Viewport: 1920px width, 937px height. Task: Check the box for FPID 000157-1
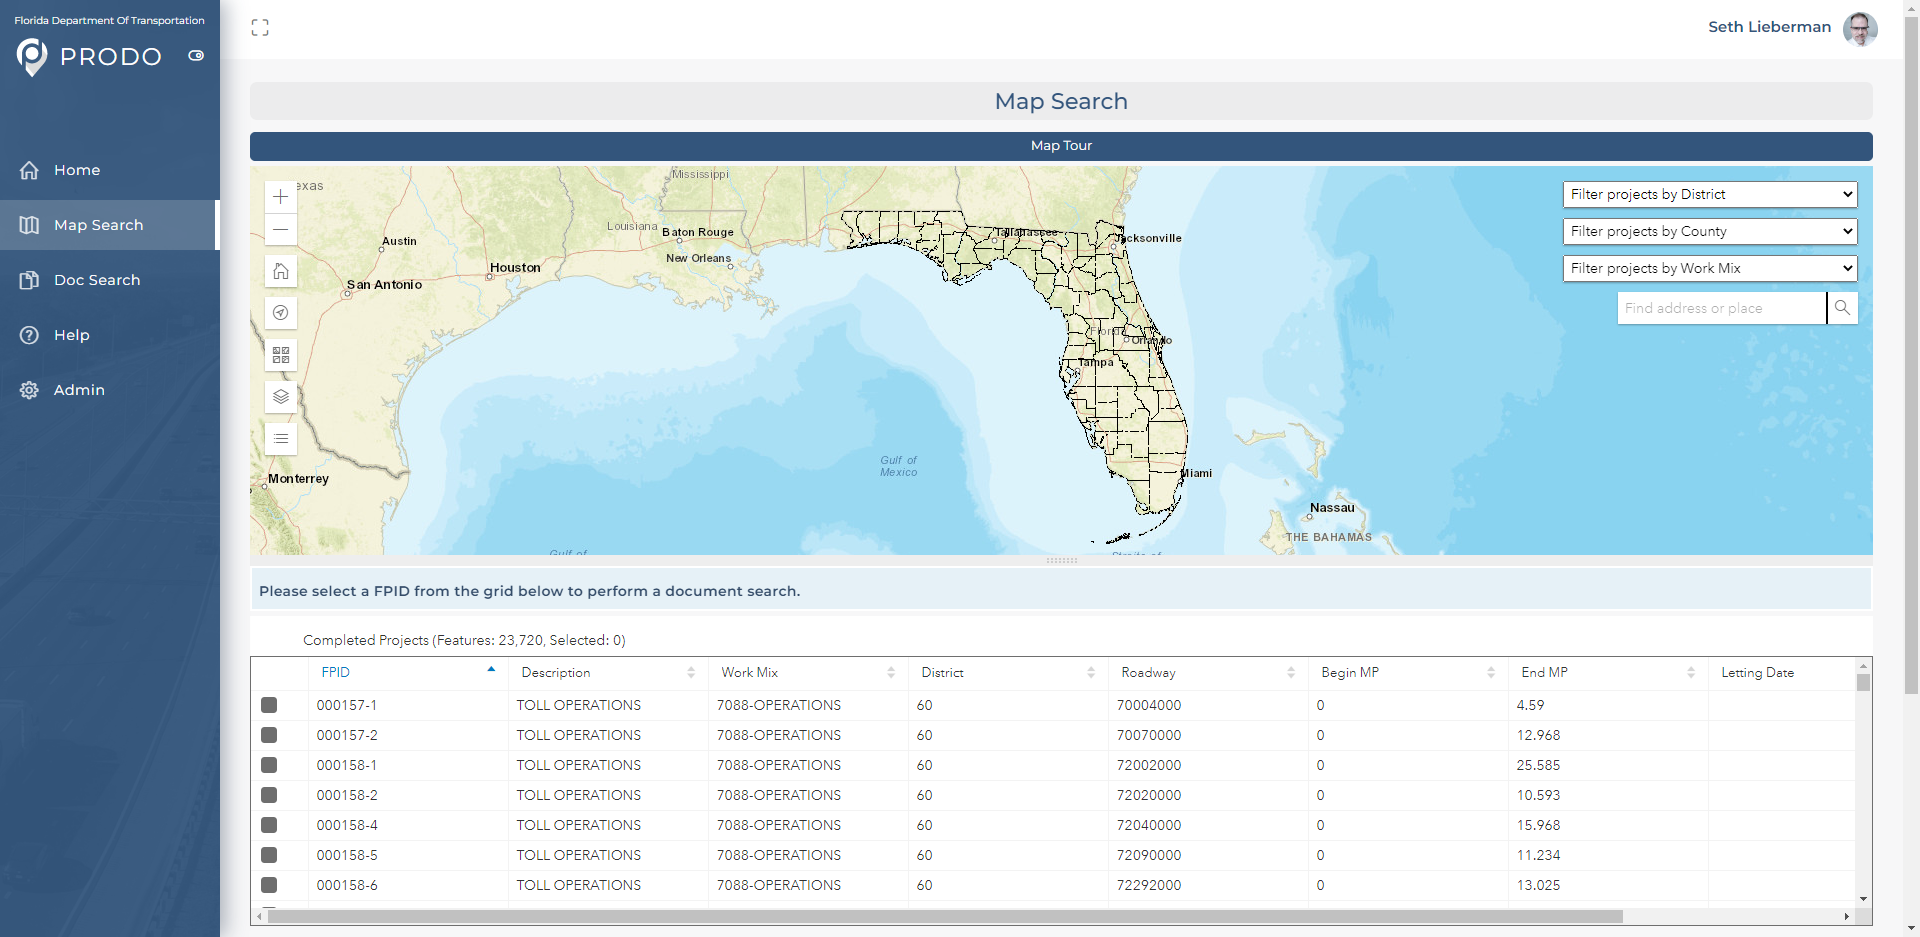269,705
